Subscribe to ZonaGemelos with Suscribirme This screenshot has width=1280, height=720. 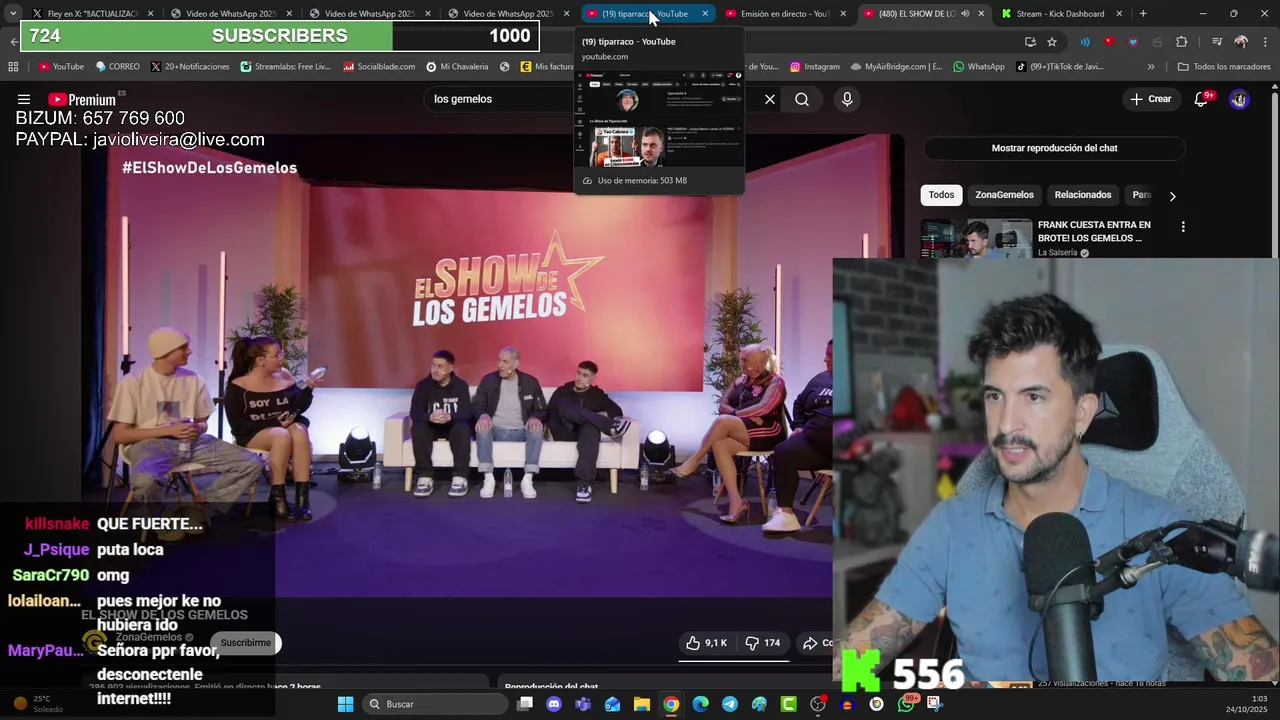(246, 643)
